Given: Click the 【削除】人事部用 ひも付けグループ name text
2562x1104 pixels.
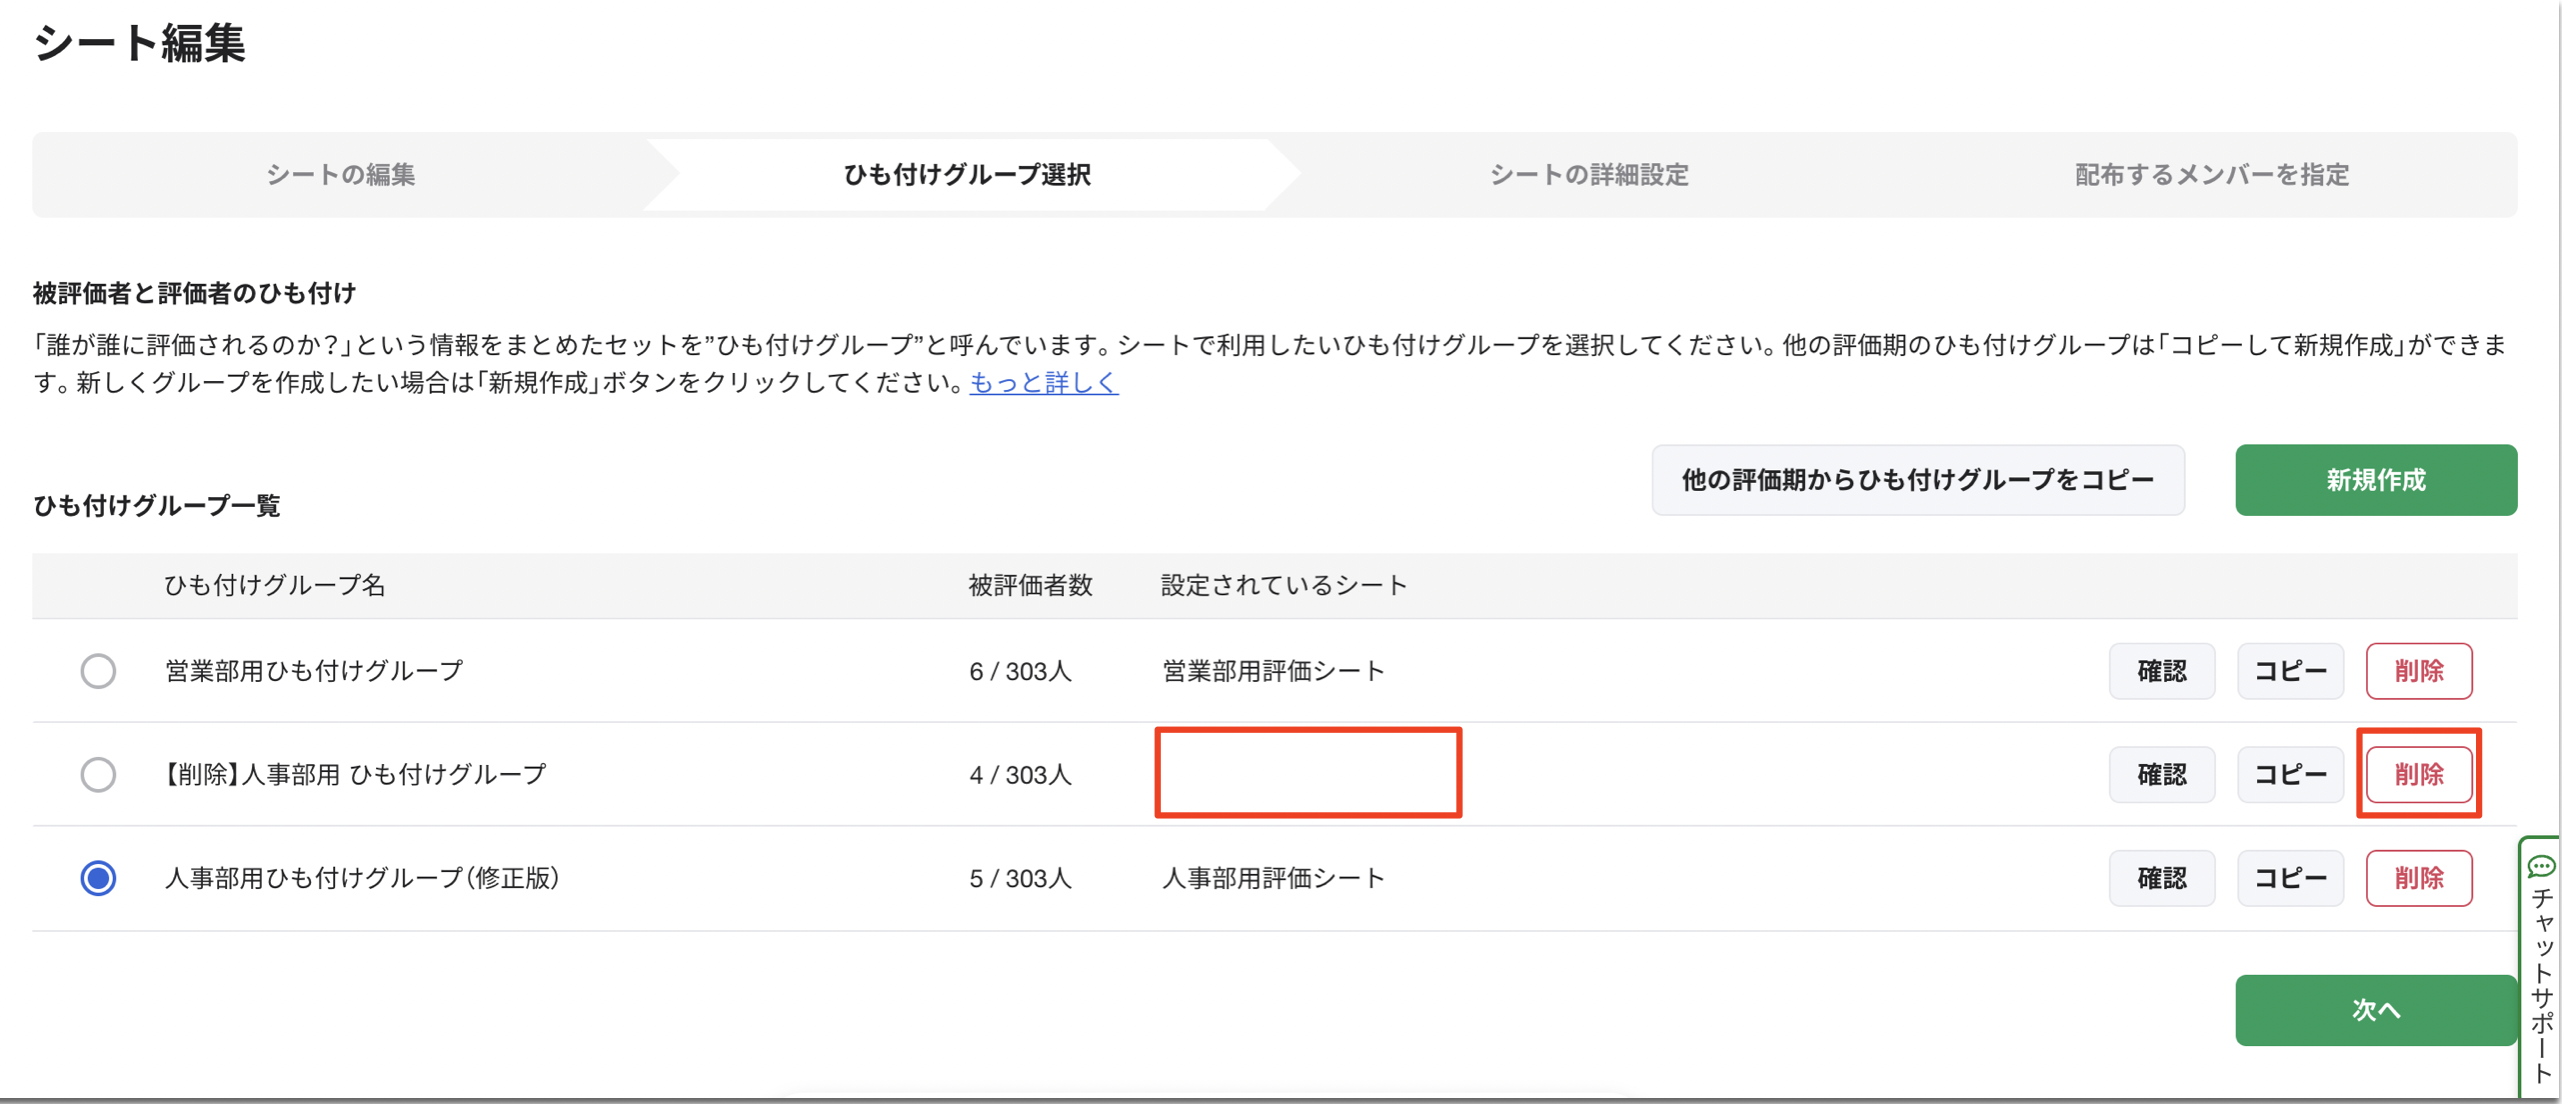Looking at the screenshot, I should coord(354,774).
